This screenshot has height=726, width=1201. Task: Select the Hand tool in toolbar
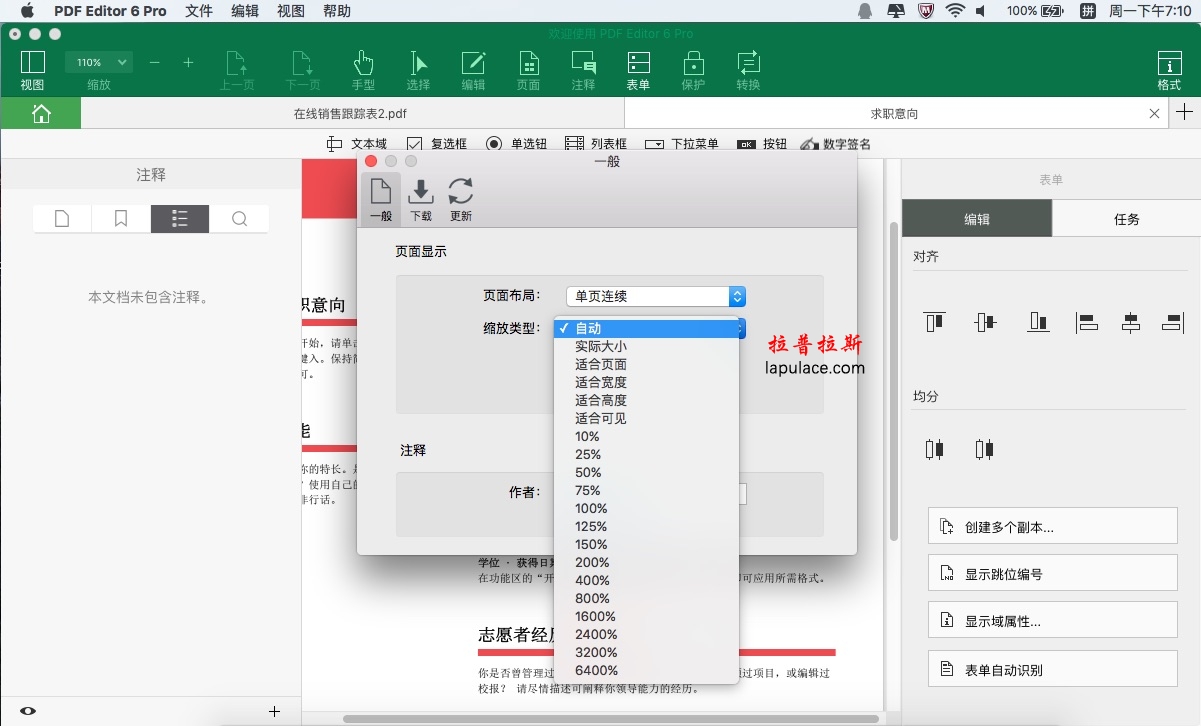pyautogui.click(x=363, y=69)
